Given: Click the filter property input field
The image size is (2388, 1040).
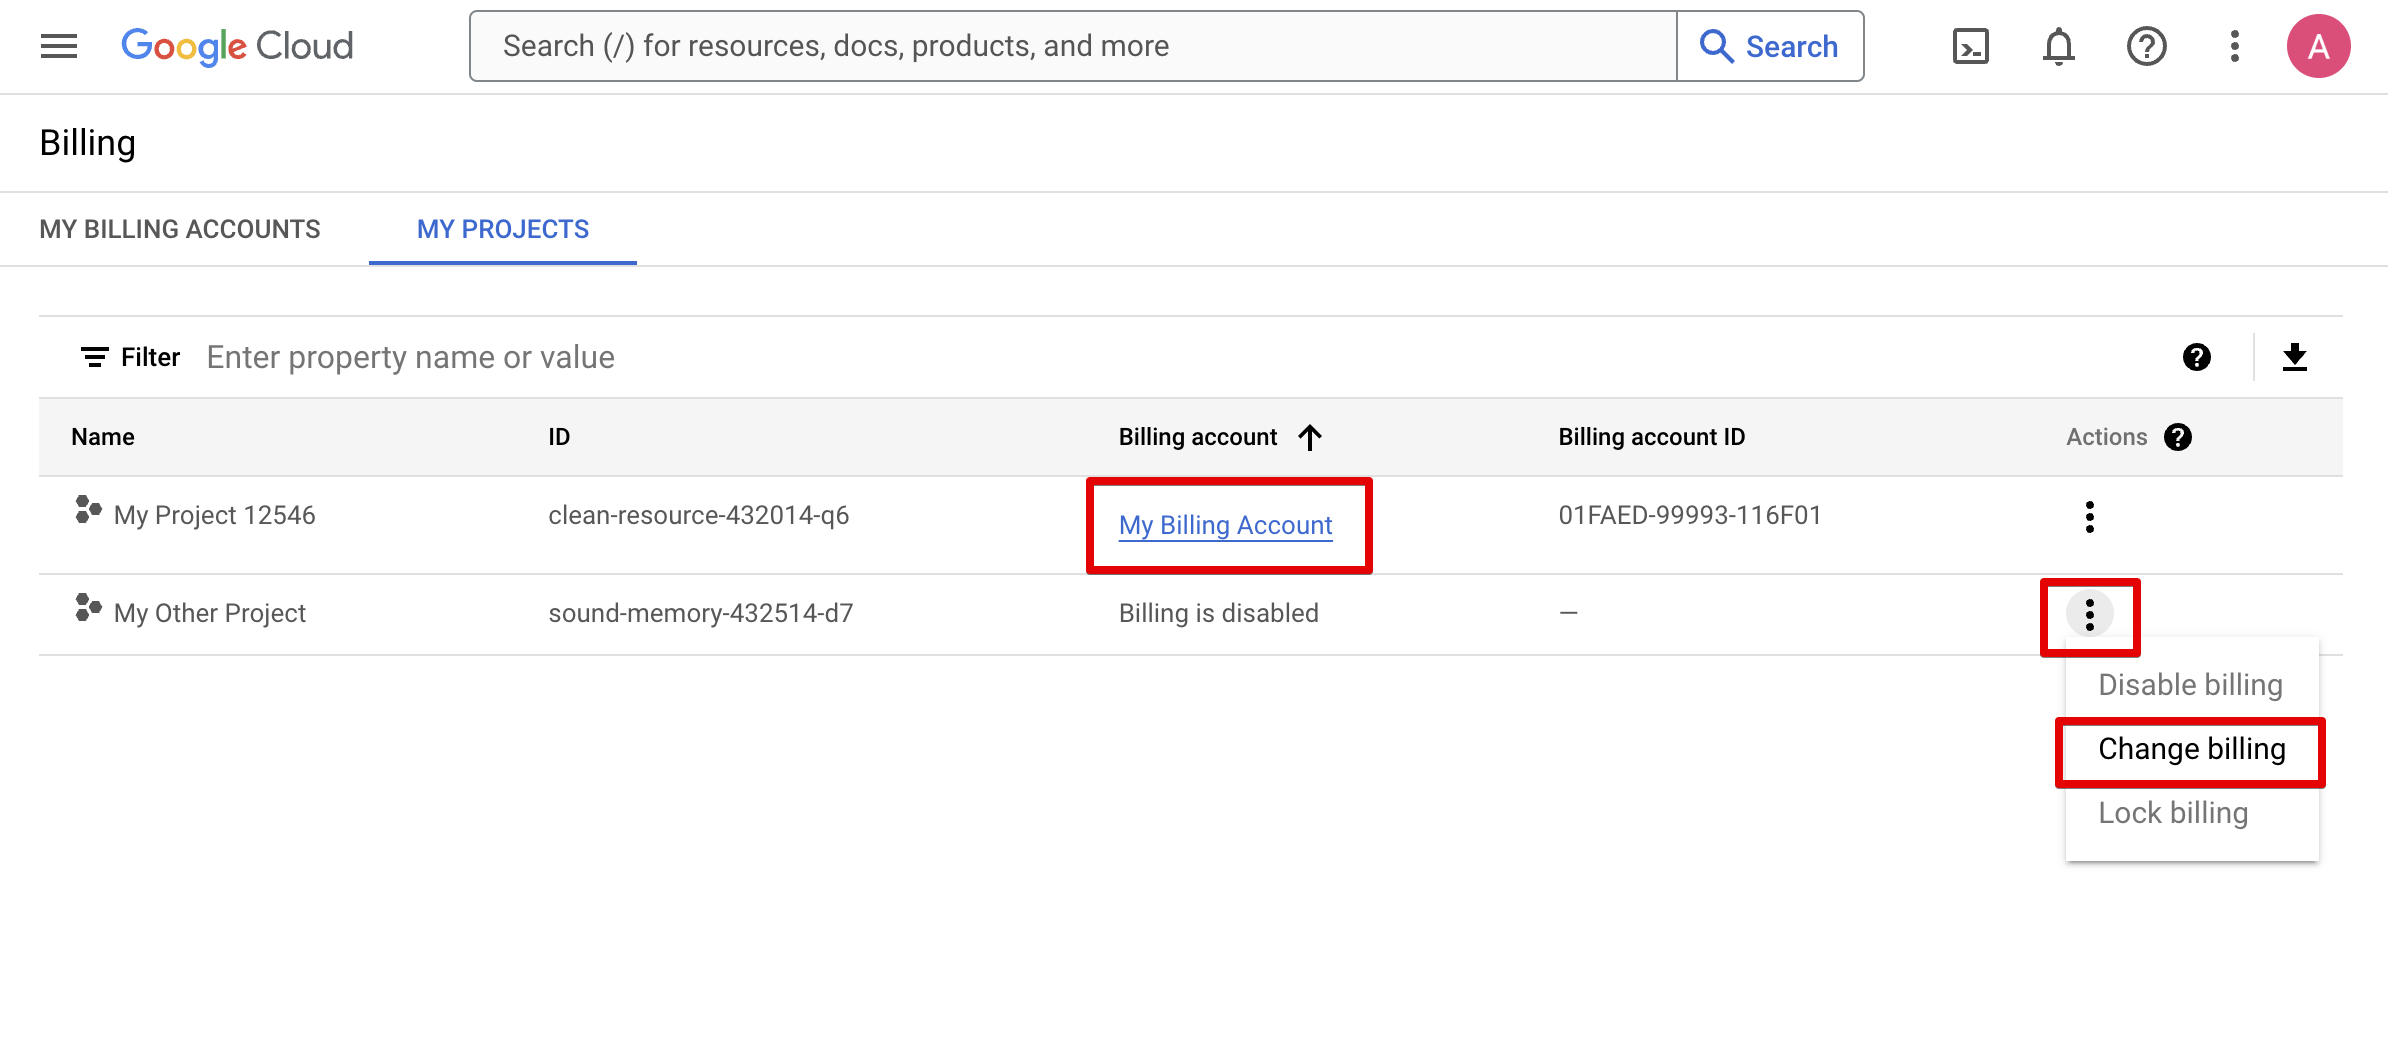Looking at the screenshot, I should pos(410,357).
